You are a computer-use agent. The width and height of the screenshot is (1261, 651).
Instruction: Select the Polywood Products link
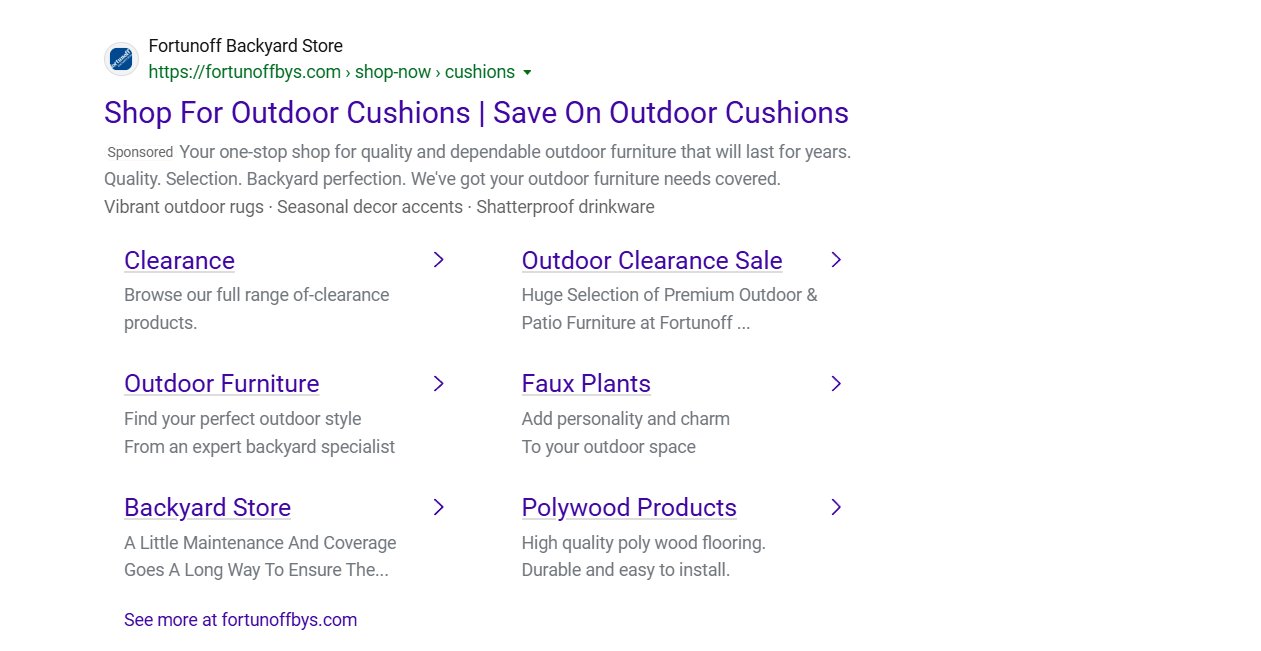tap(628, 508)
